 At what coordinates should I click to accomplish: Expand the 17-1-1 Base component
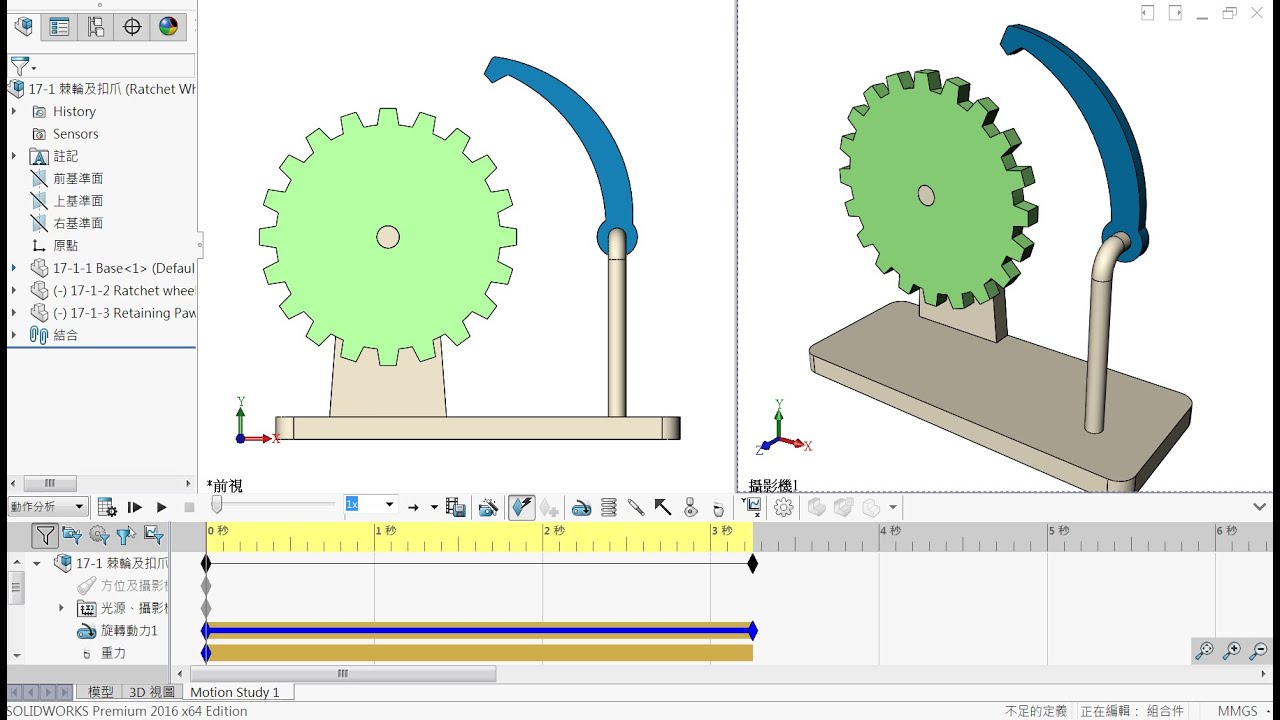(x=14, y=268)
